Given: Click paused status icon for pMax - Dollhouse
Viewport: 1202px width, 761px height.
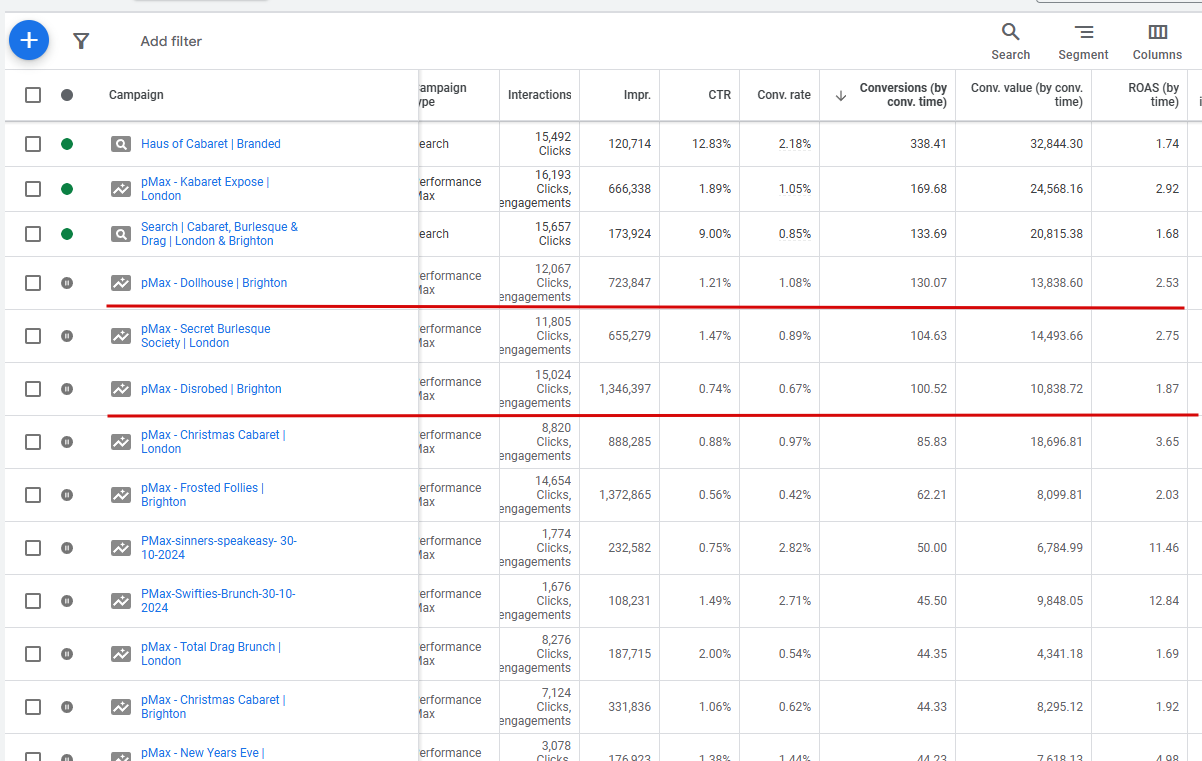Looking at the screenshot, I should [67, 283].
